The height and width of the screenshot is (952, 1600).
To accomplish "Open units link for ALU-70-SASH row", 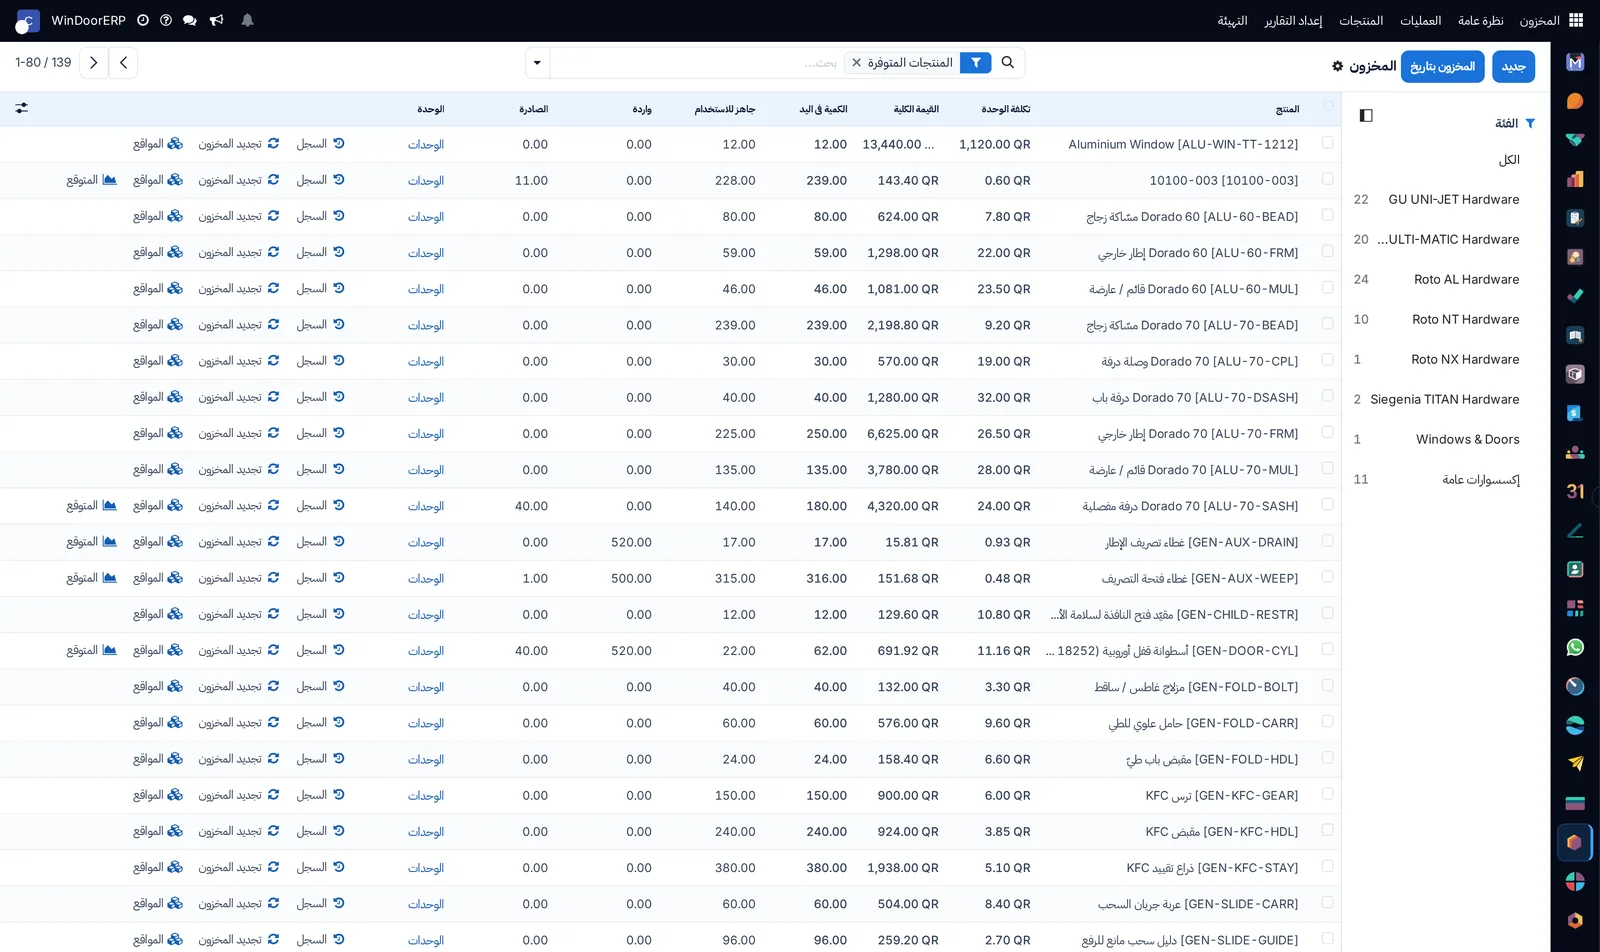I will (x=426, y=507).
